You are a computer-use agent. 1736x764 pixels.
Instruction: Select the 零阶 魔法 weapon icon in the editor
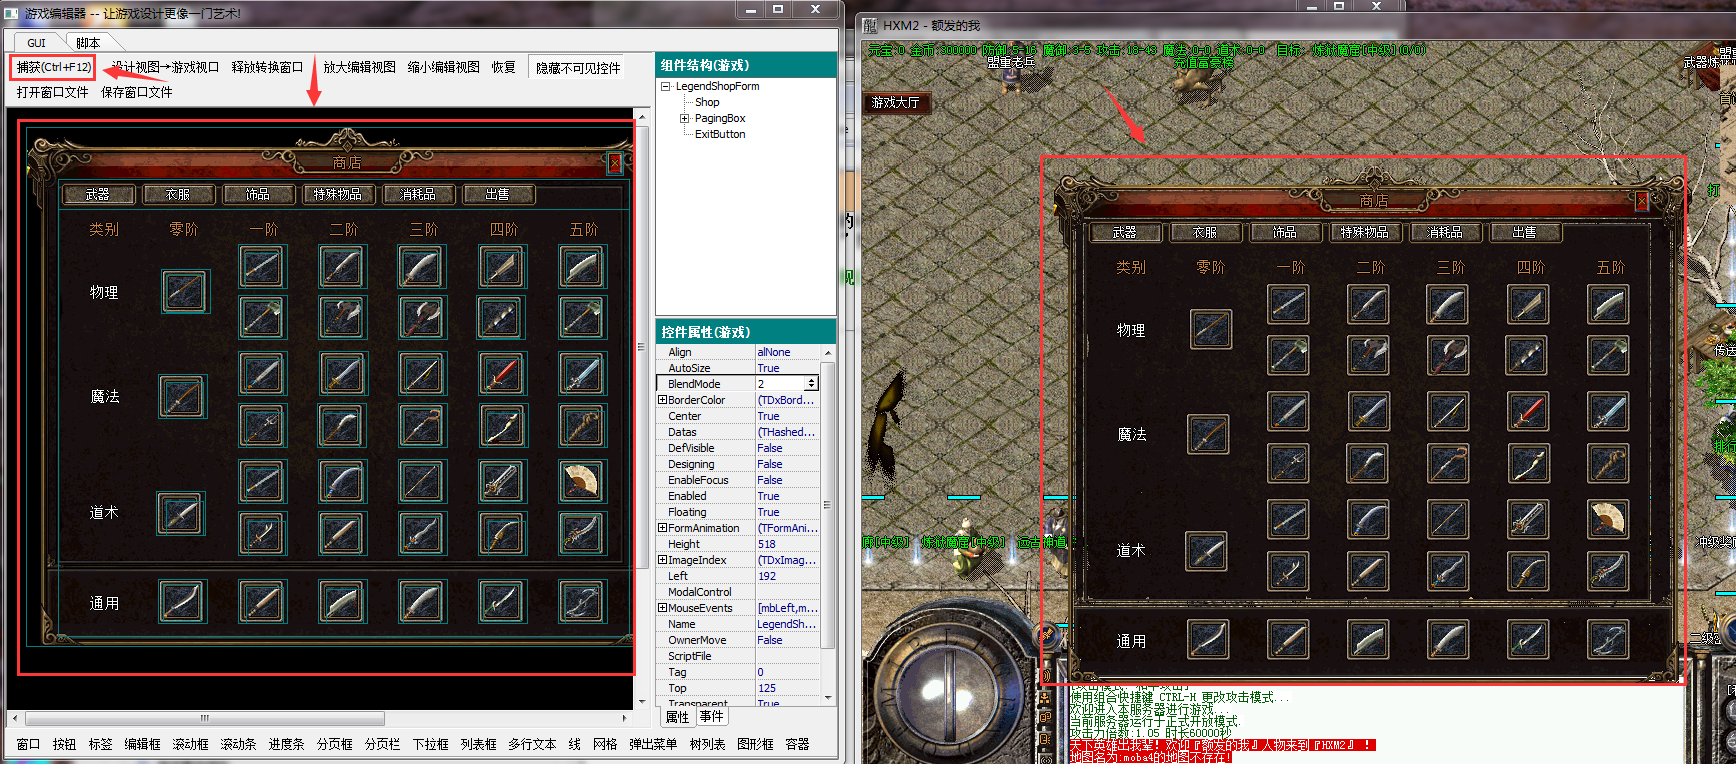coord(183,397)
